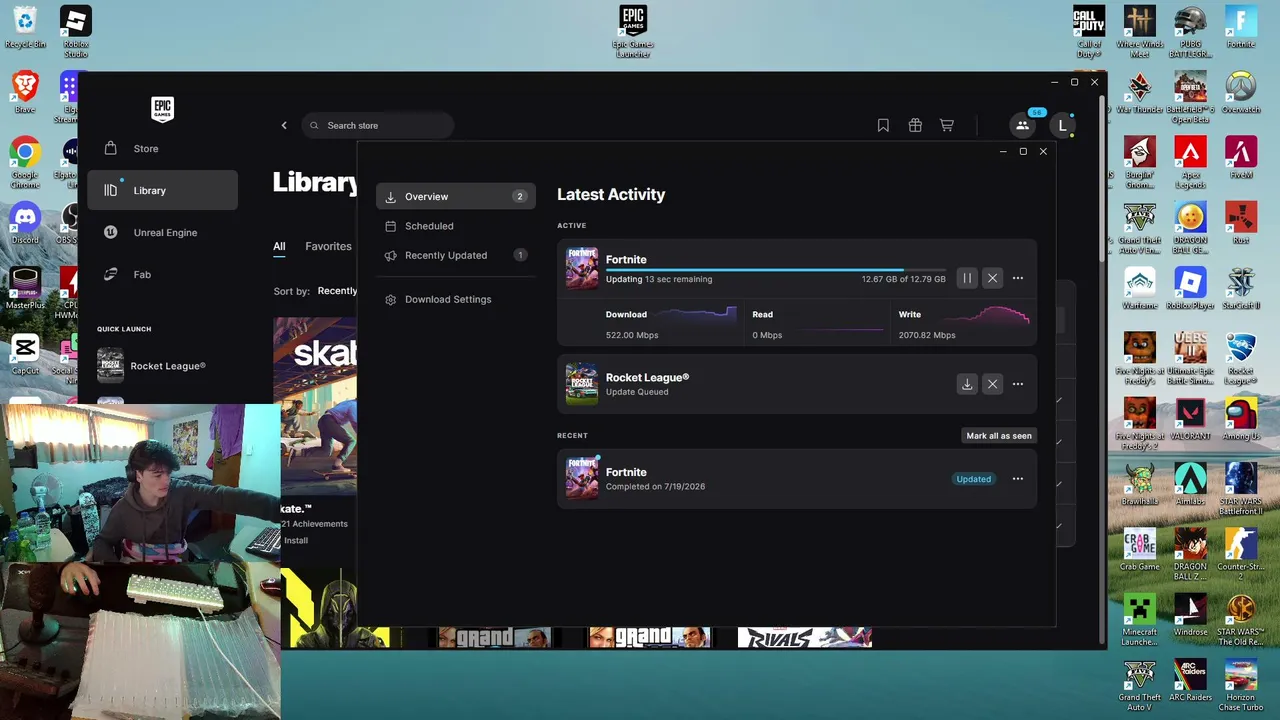Select the Google Chrome desktop icon
The height and width of the screenshot is (720, 1280).
tap(25, 162)
